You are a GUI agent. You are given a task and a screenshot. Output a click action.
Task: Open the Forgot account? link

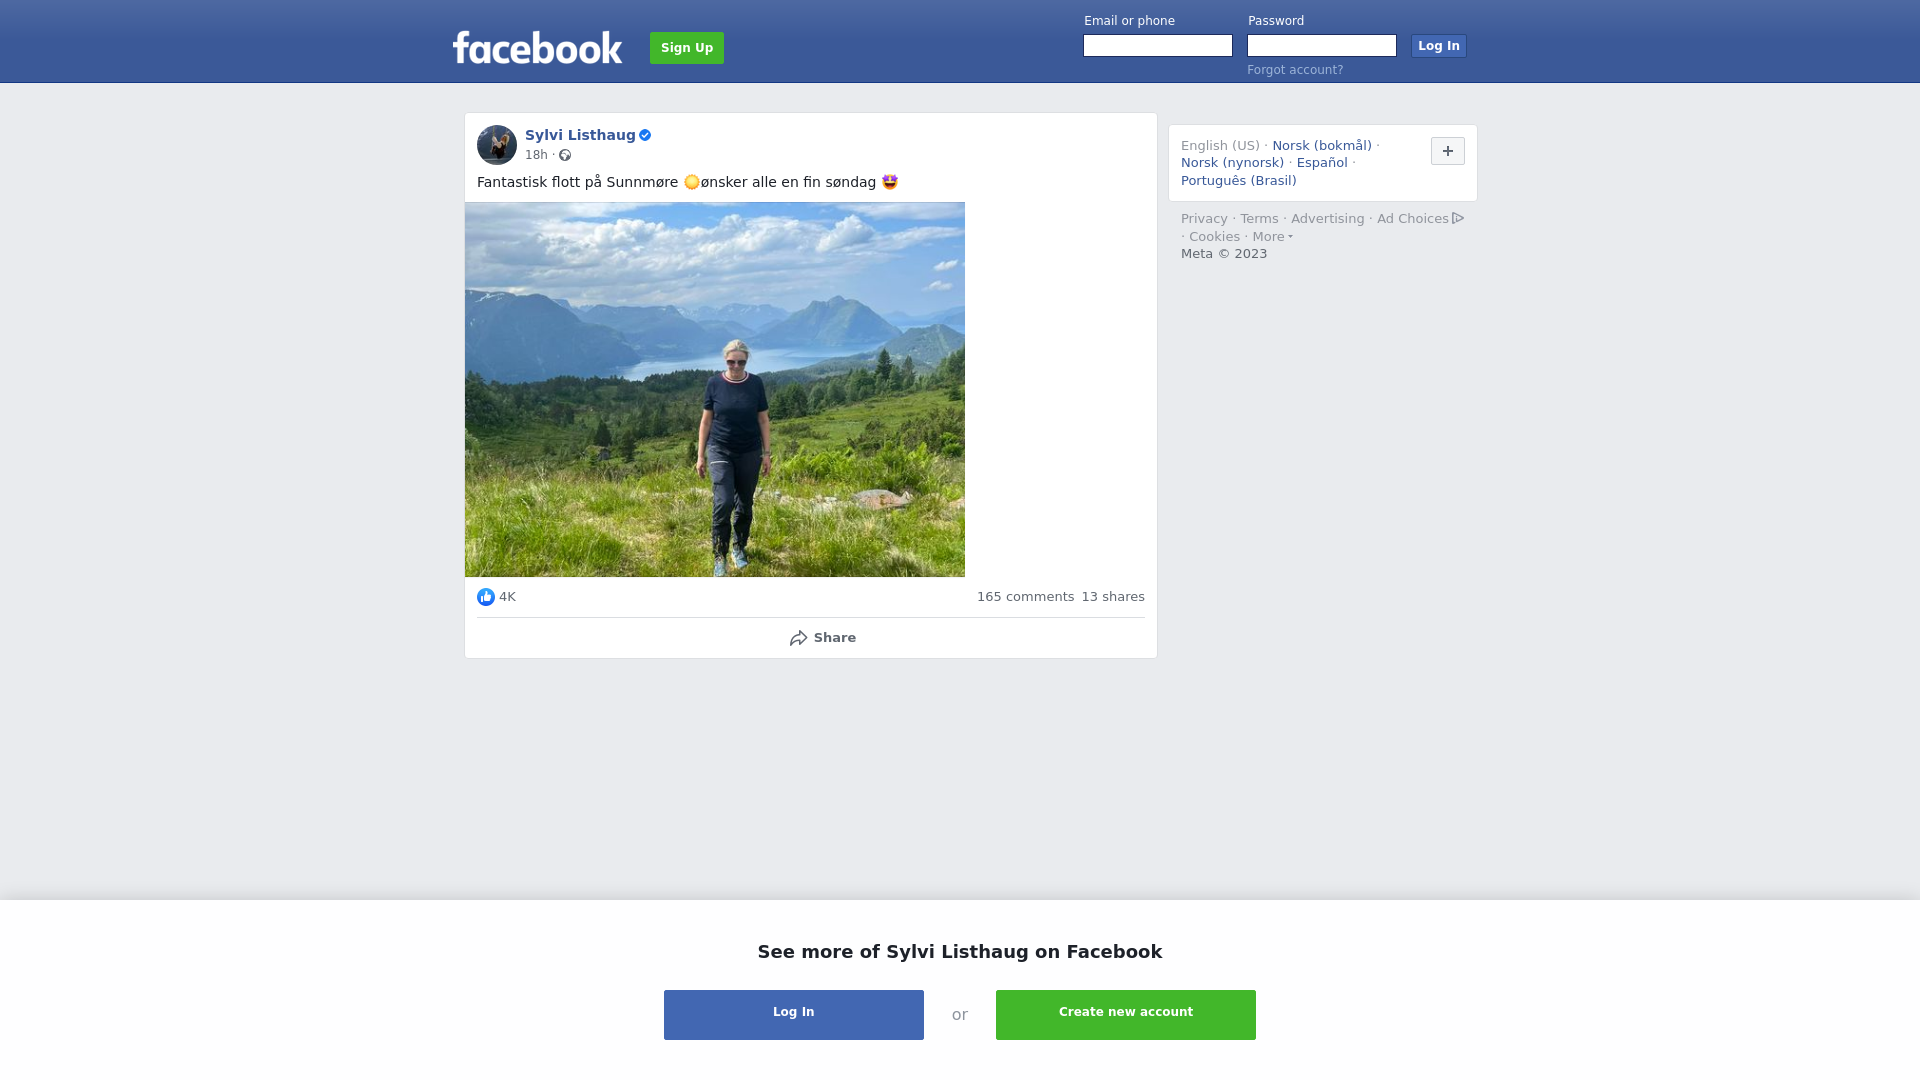1295,70
